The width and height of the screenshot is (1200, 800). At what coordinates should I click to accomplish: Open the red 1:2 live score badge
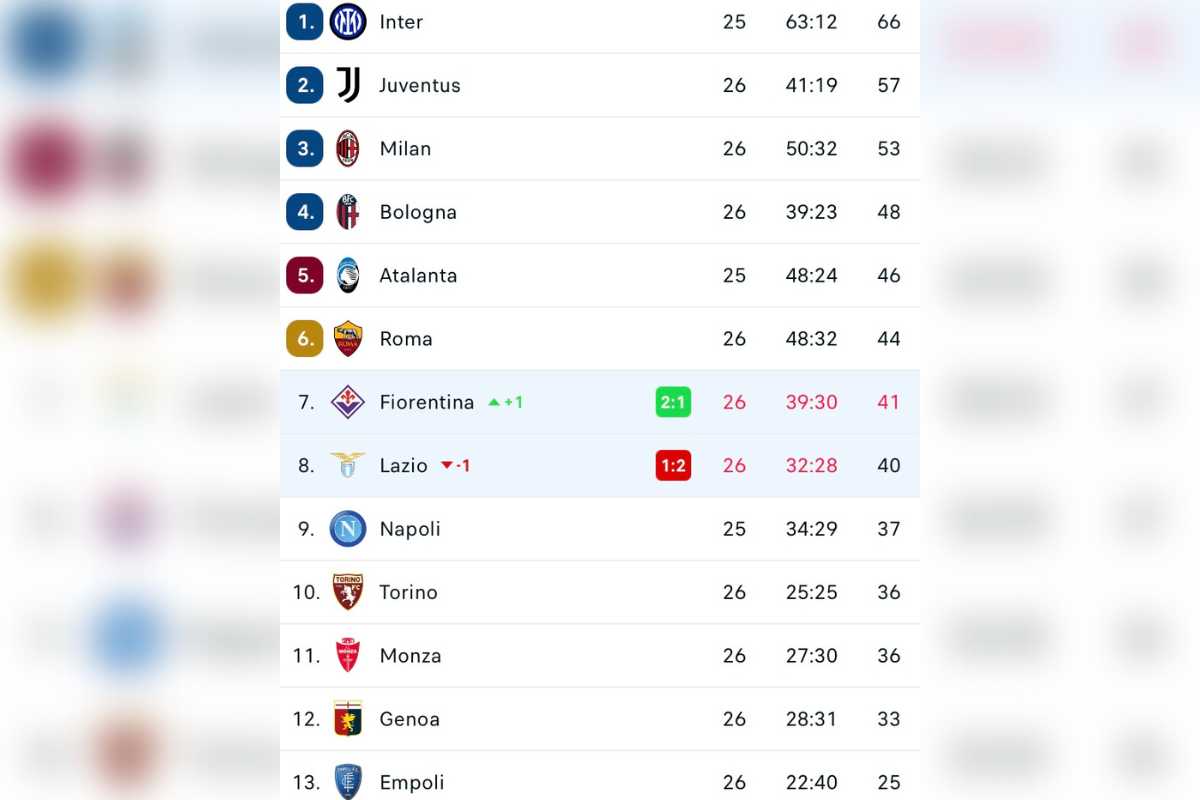673,465
